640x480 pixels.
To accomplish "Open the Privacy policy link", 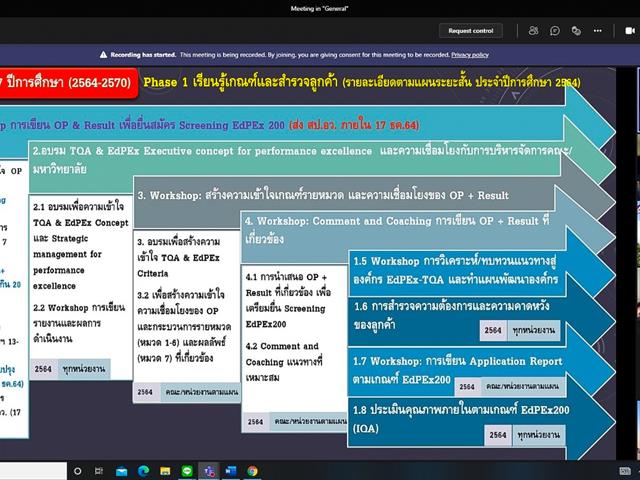I will point(470,55).
